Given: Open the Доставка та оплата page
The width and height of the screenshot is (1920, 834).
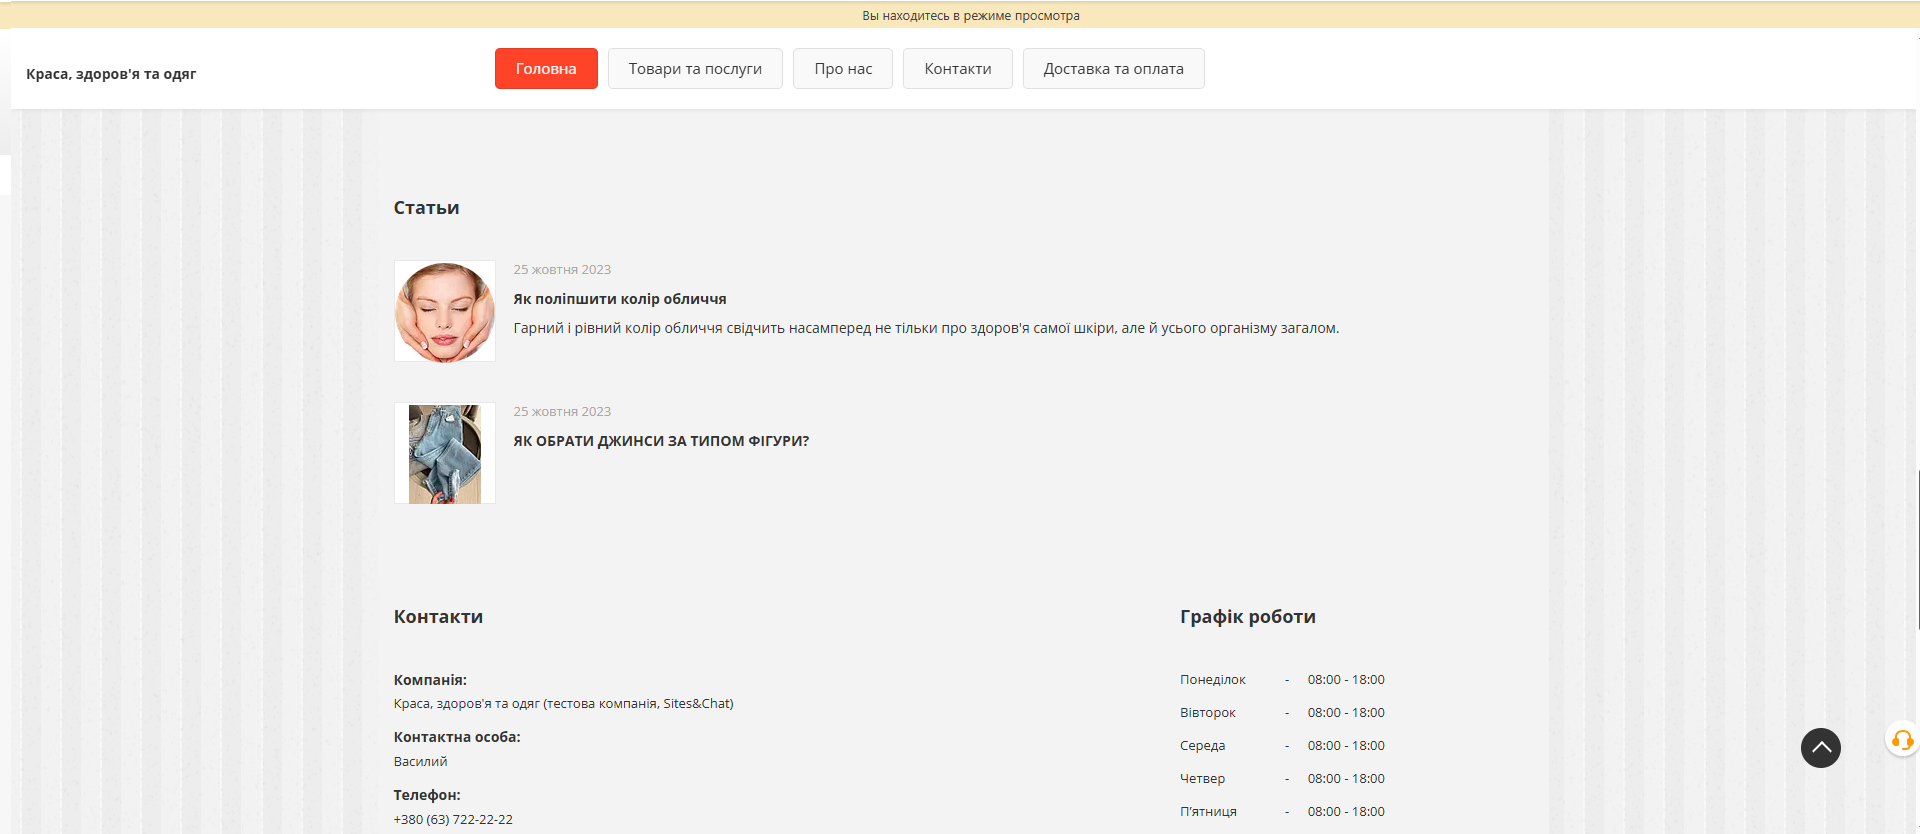Looking at the screenshot, I should tap(1113, 69).
